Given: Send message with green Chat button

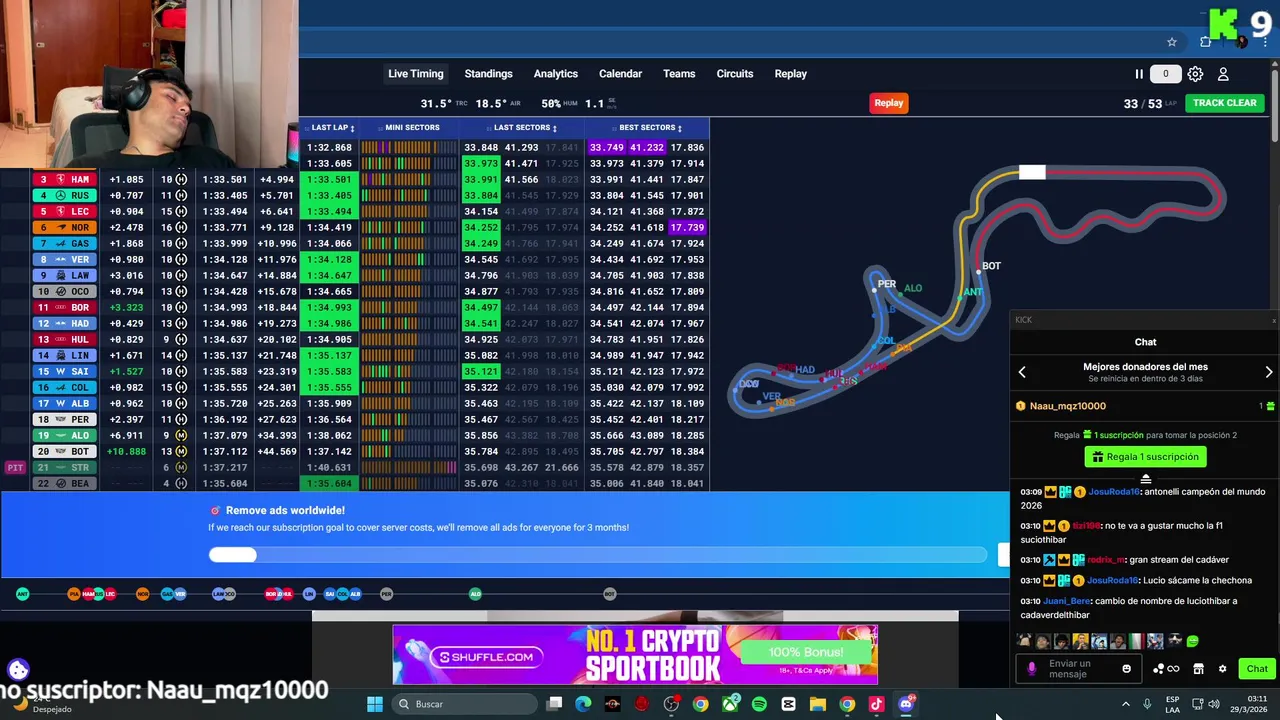Looking at the screenshot, I should [1257, 669].
